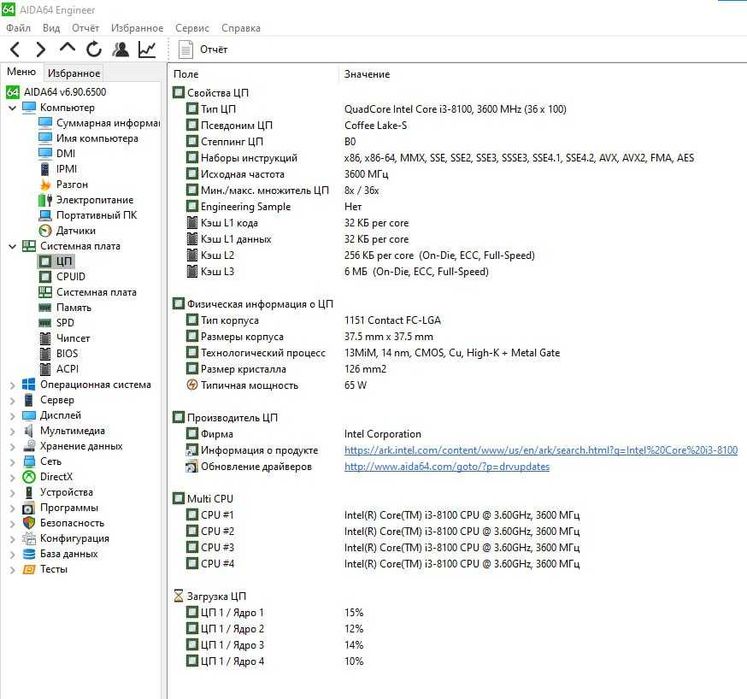Click the Системная плата child item icon
Screen dimensions: 747x699
coord(45,292)
